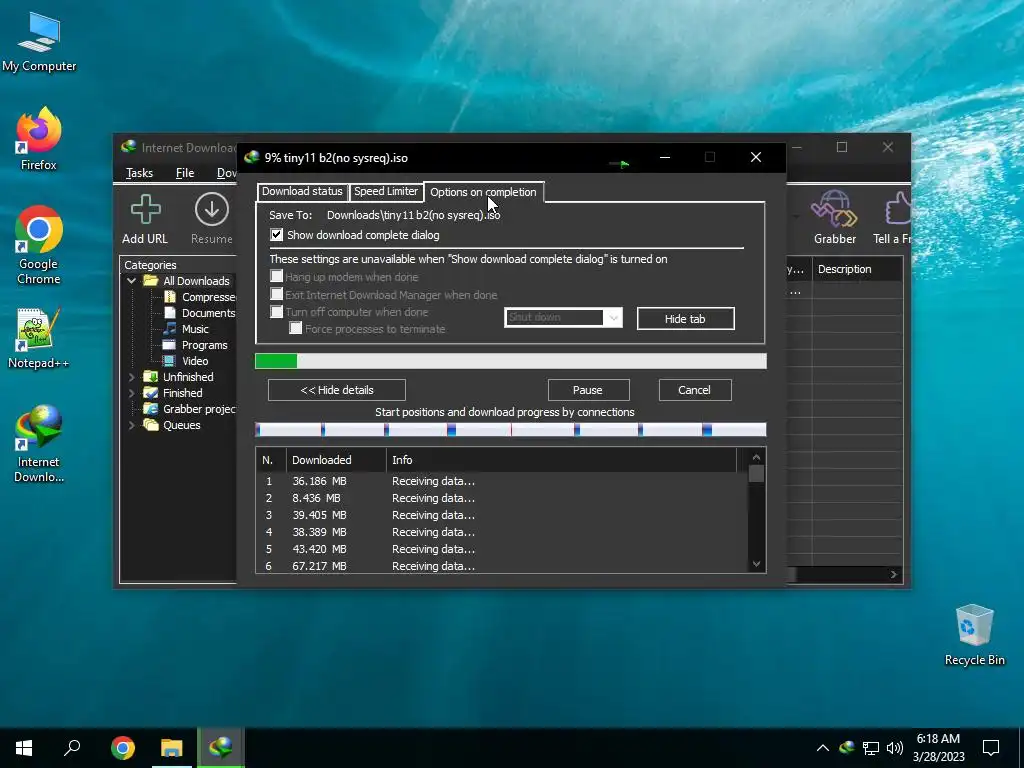1024x768 pixels.
Task: Toggle Force processes to terminate
Action: (x=296, y=328)
